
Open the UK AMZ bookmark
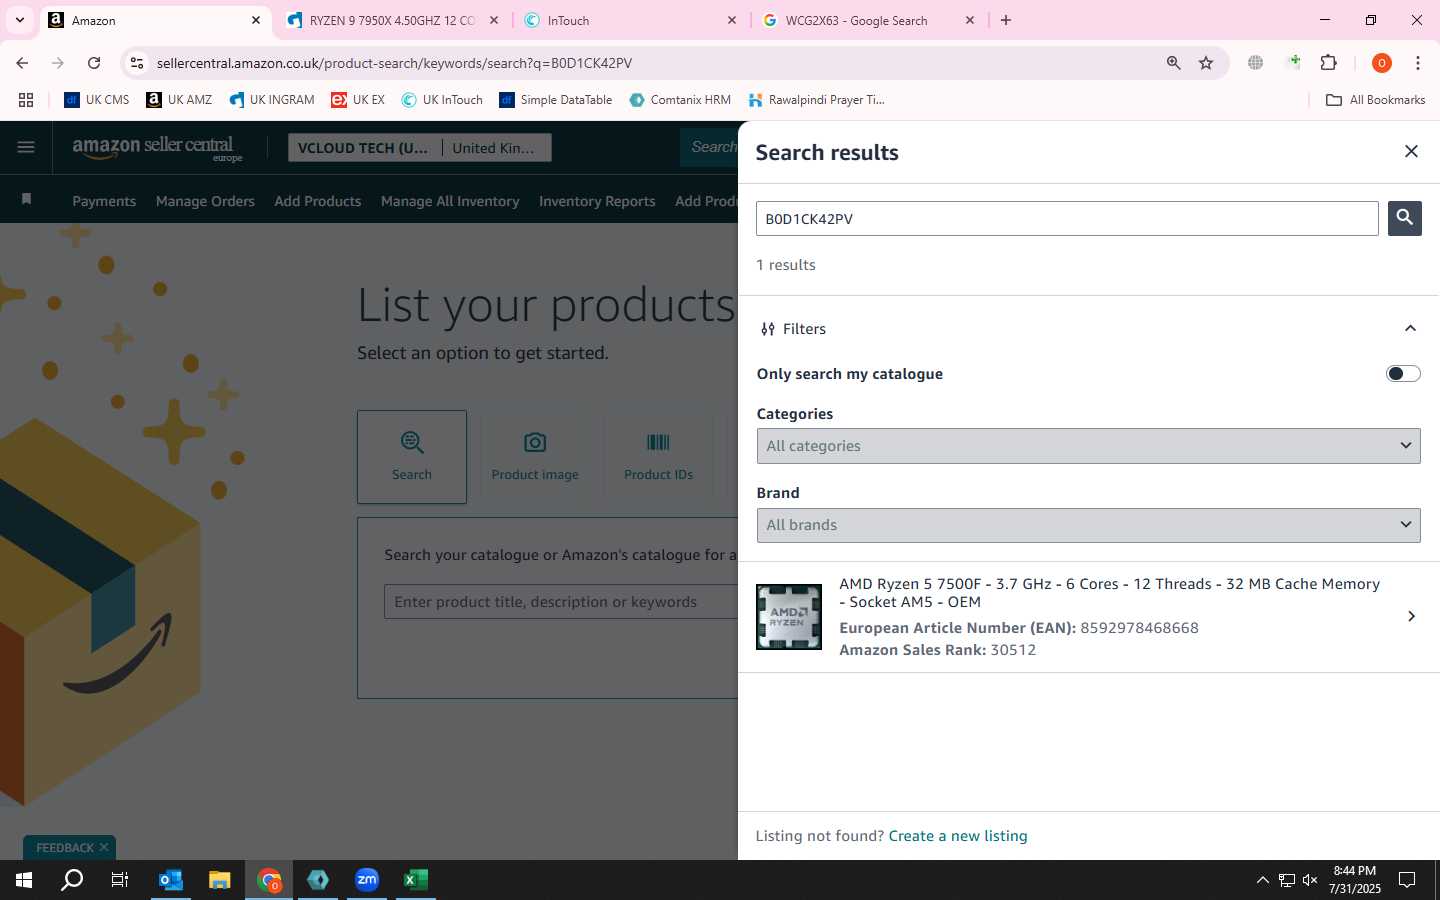coord(179,100)
